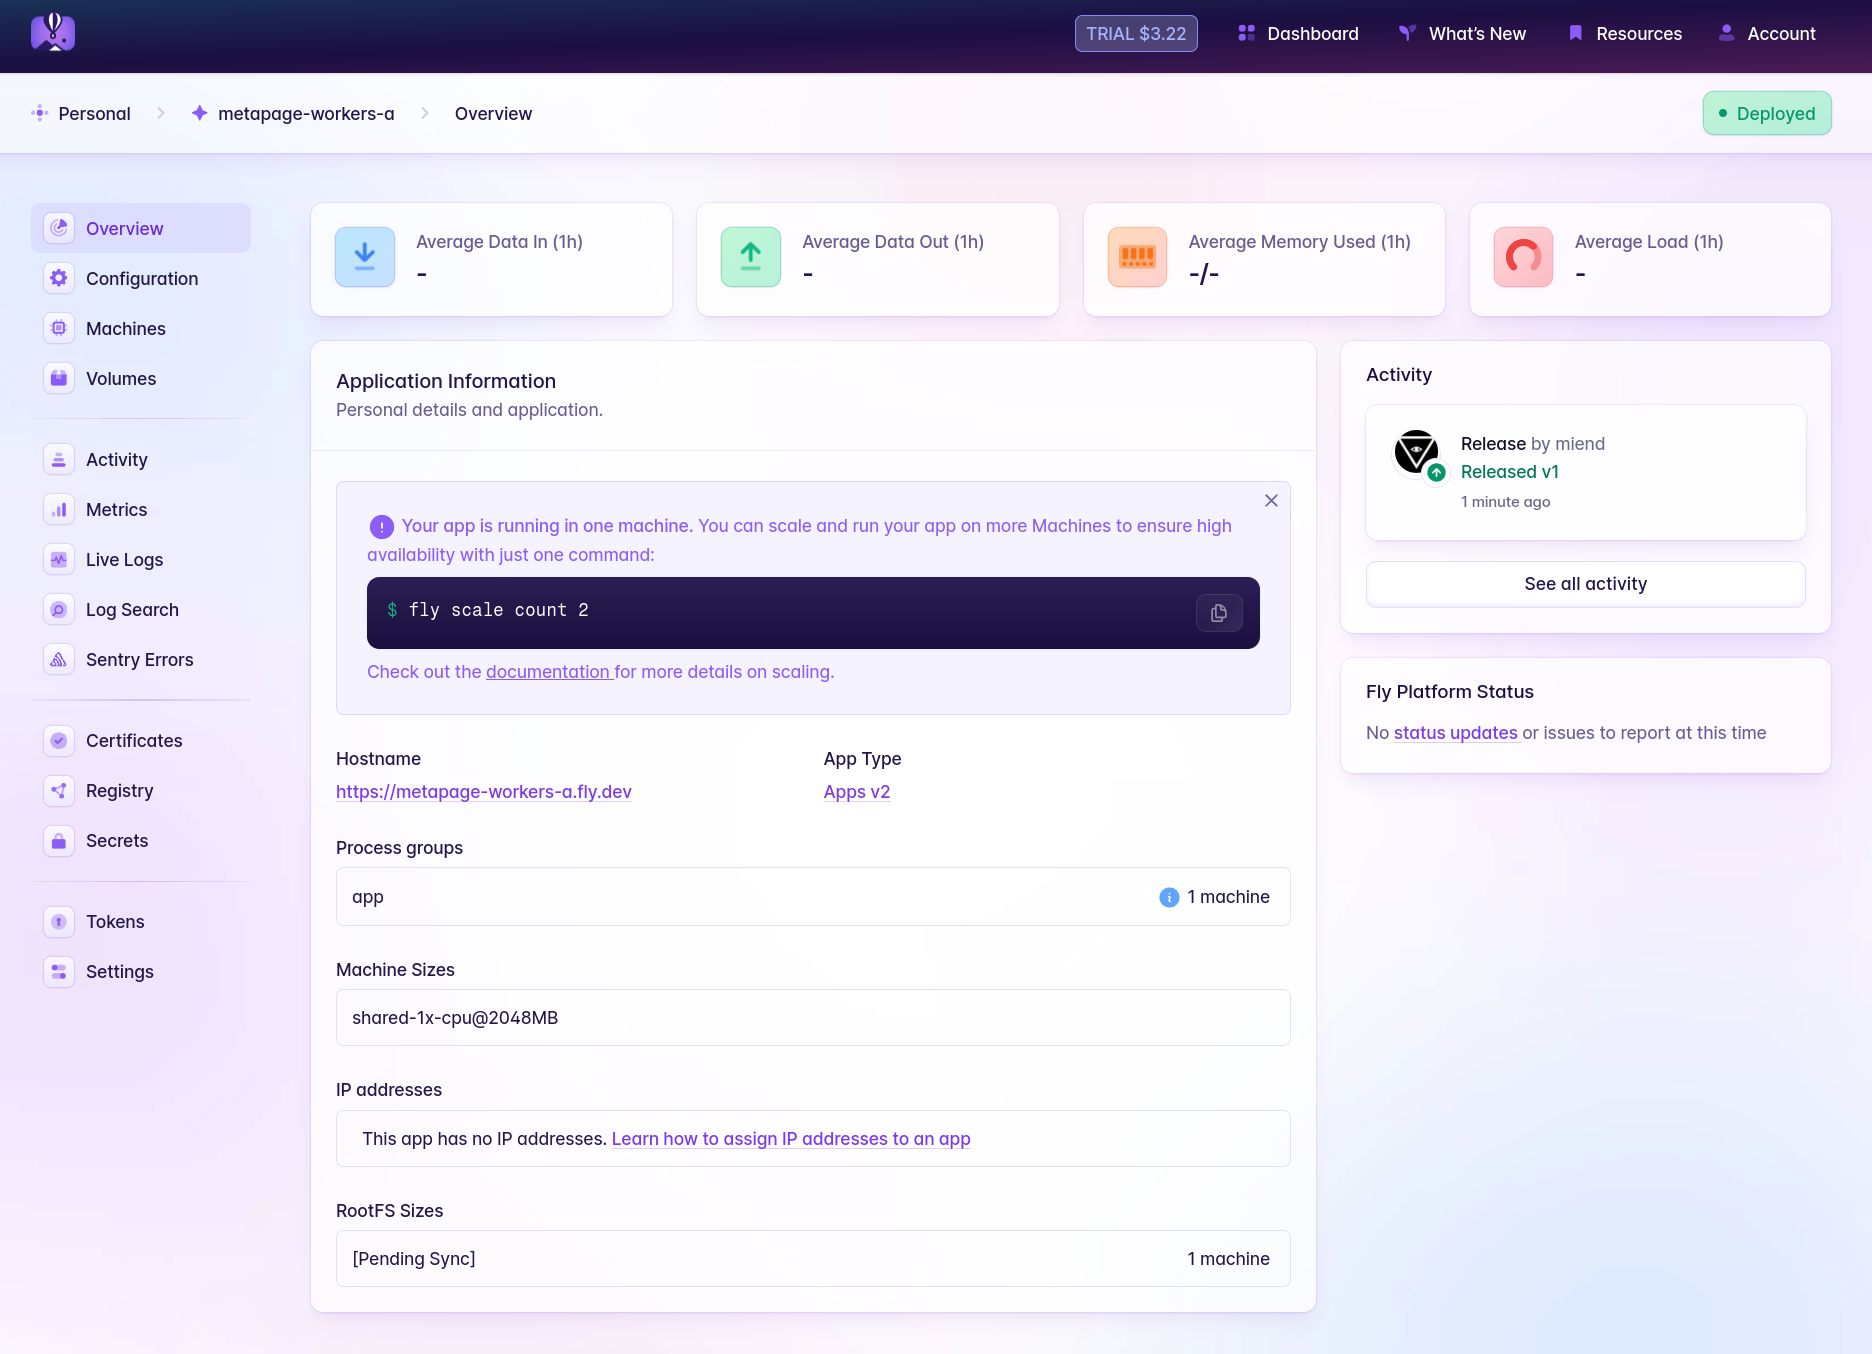The width and height of the screenshot is (1872, 1354).
Task: Click the Average Data In download icon
Action: point(365,257)
